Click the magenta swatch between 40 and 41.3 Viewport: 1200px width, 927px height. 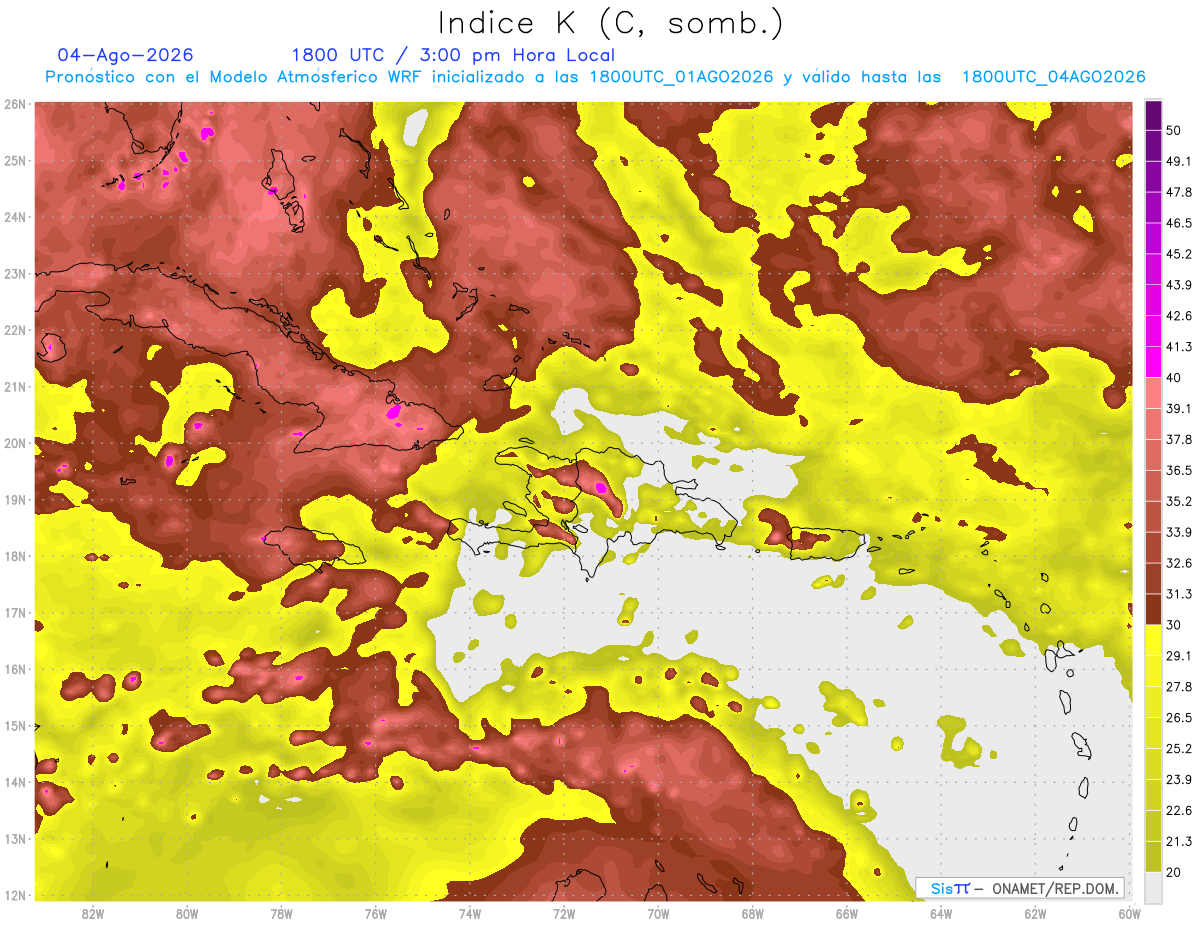(1153, 362)
